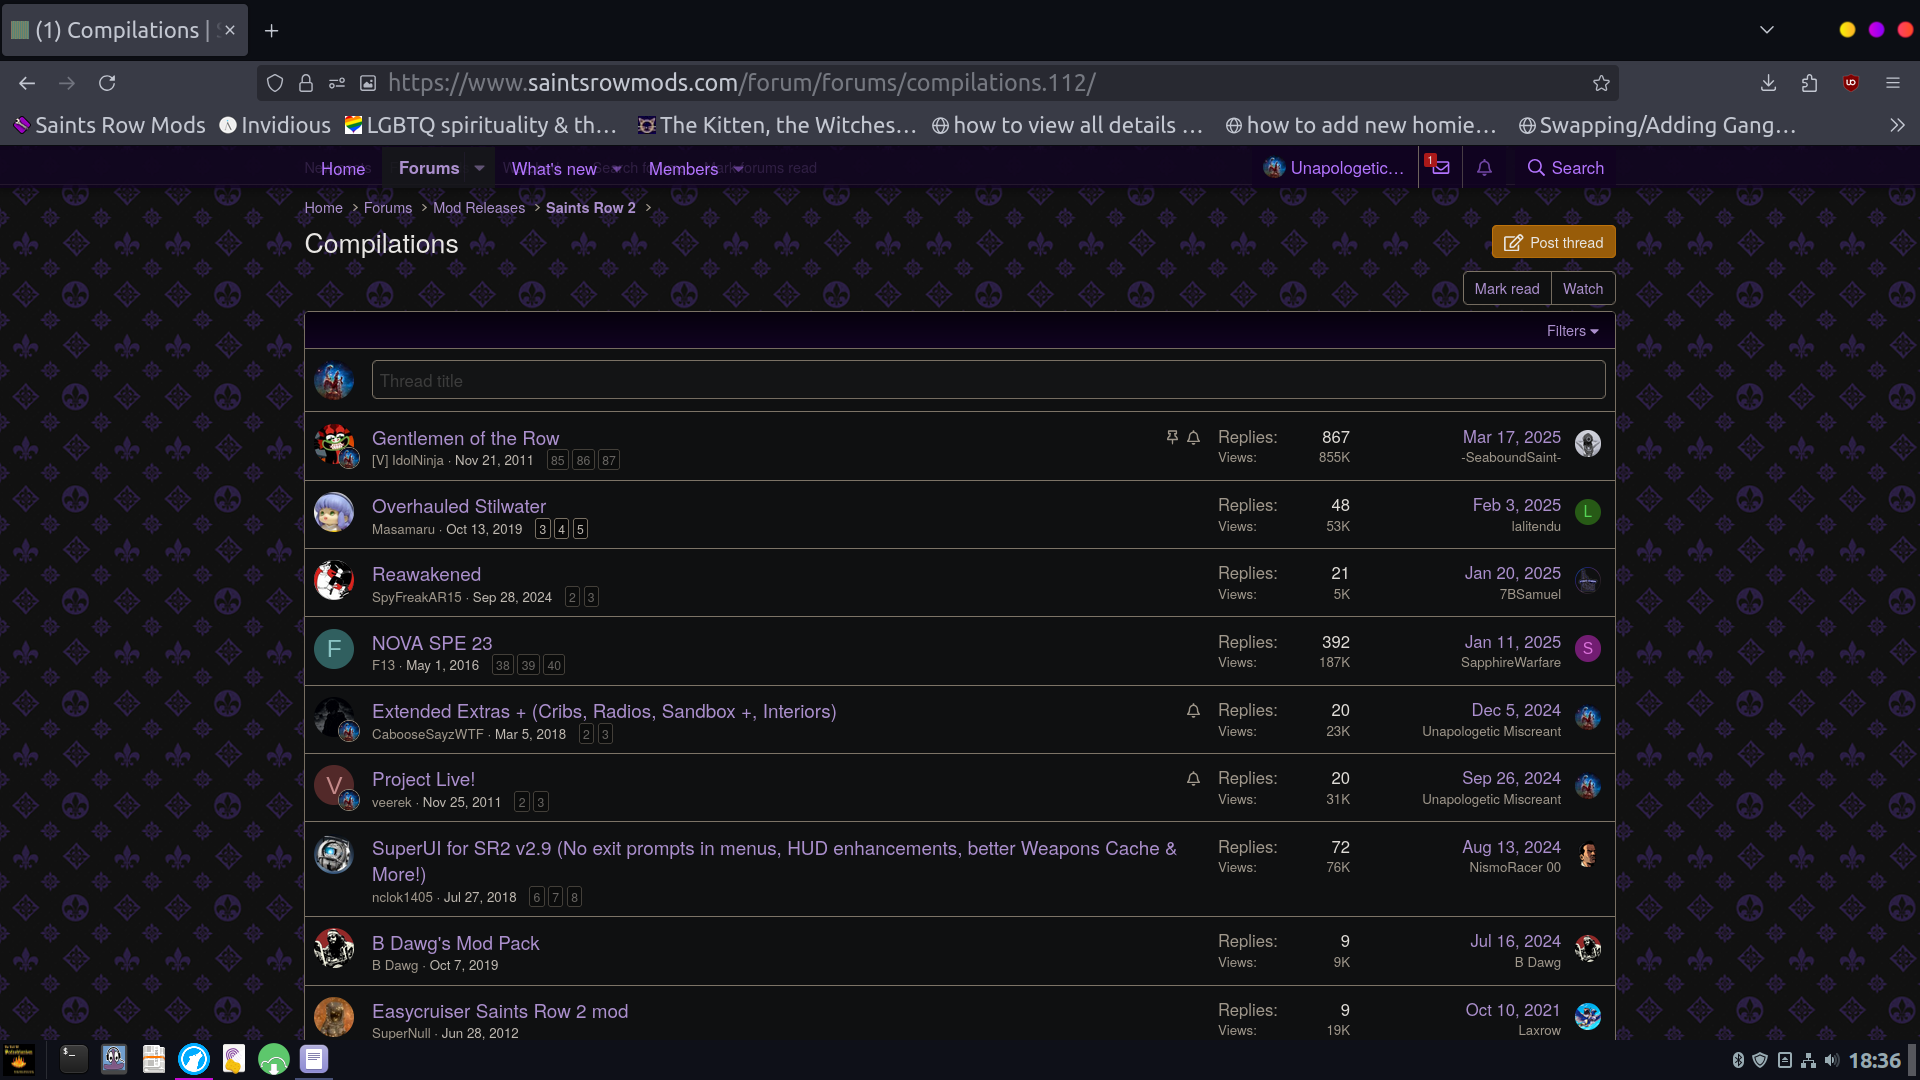Image resolution: width=1920 pixels, height=1080 pixels.
Task: Open the system clock showing 18:36
Action: [1874, 1060]
